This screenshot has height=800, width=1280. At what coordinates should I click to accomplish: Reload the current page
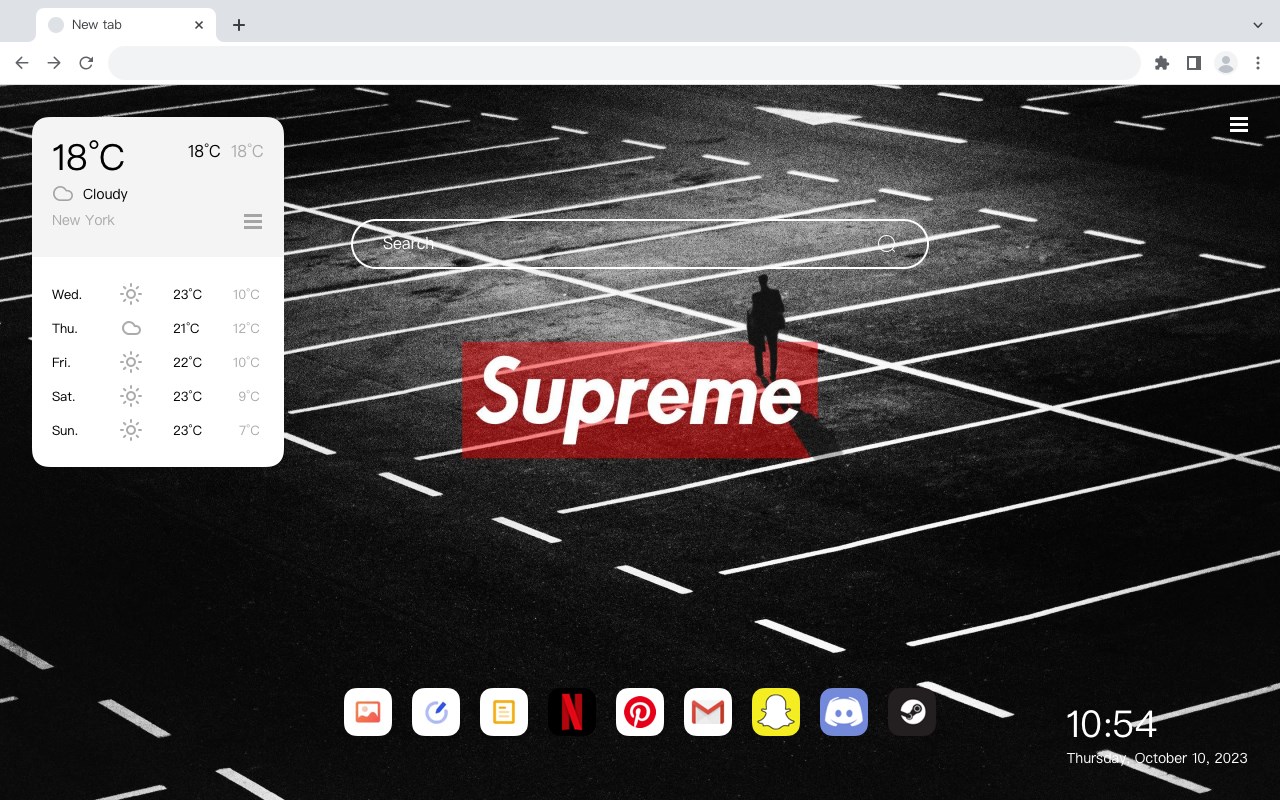point(86,63)
